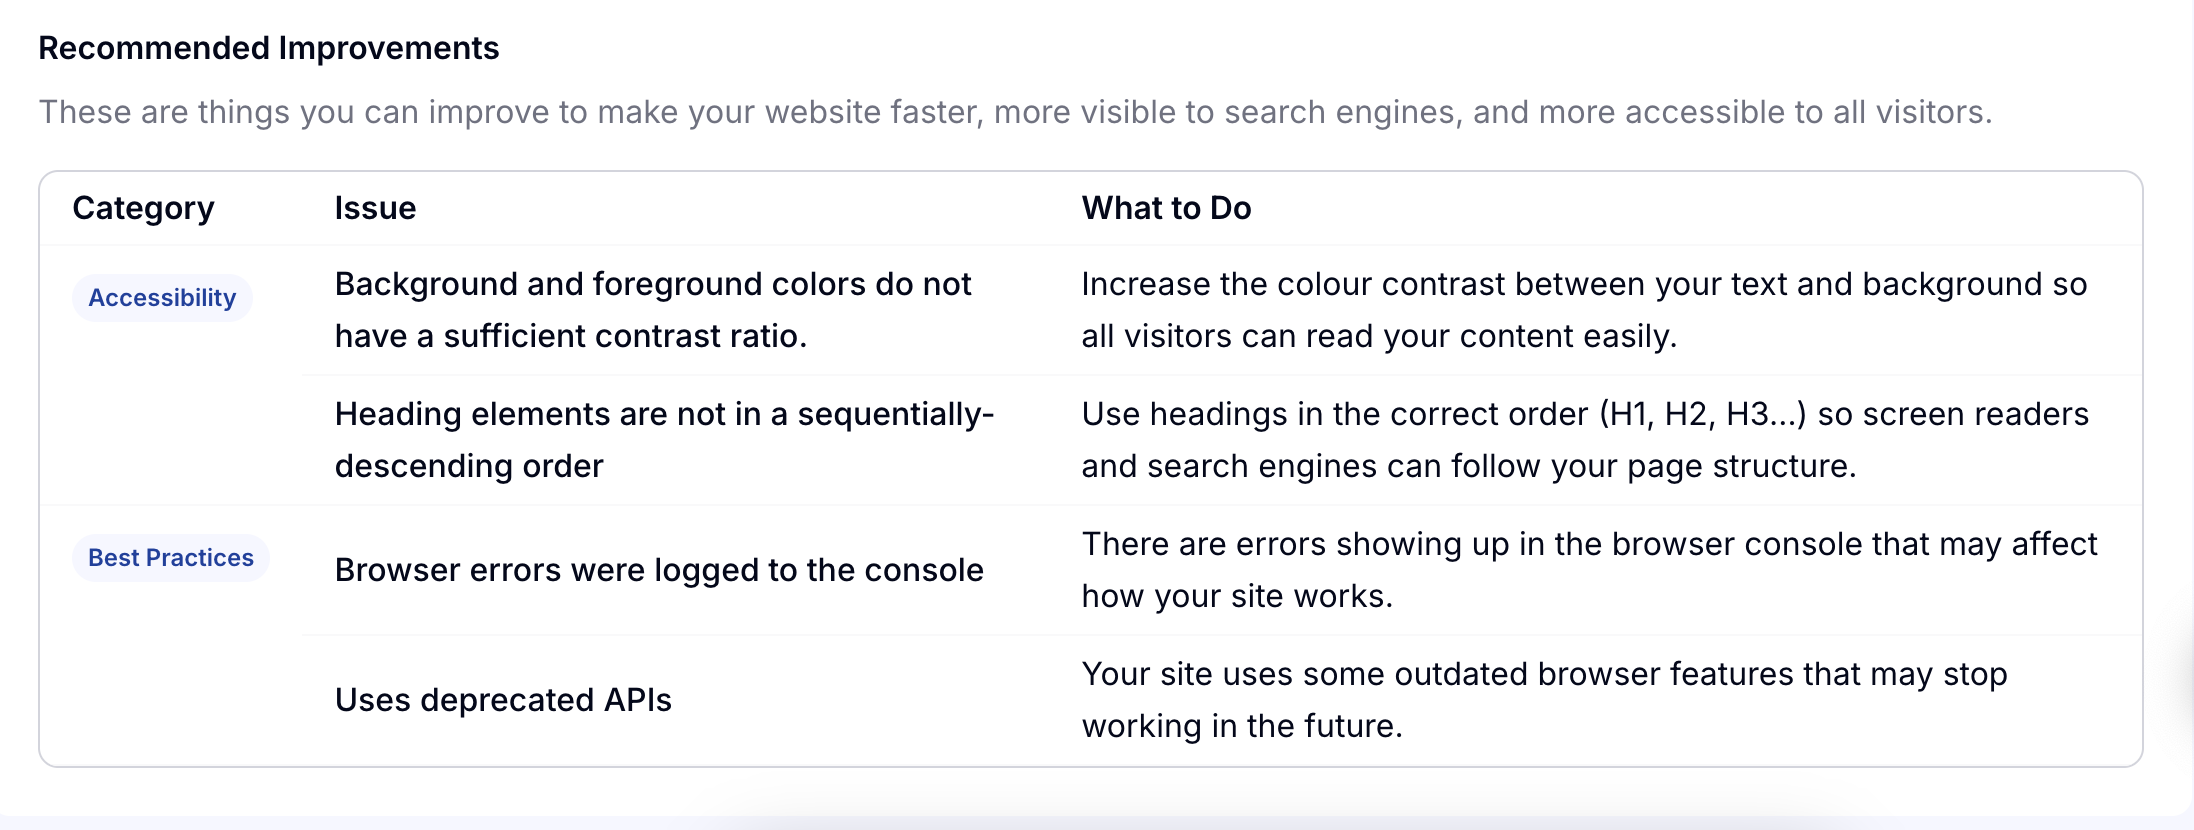Select the Category column header
This screenshot has width=2194, height=830.
(x=143, y=208)
